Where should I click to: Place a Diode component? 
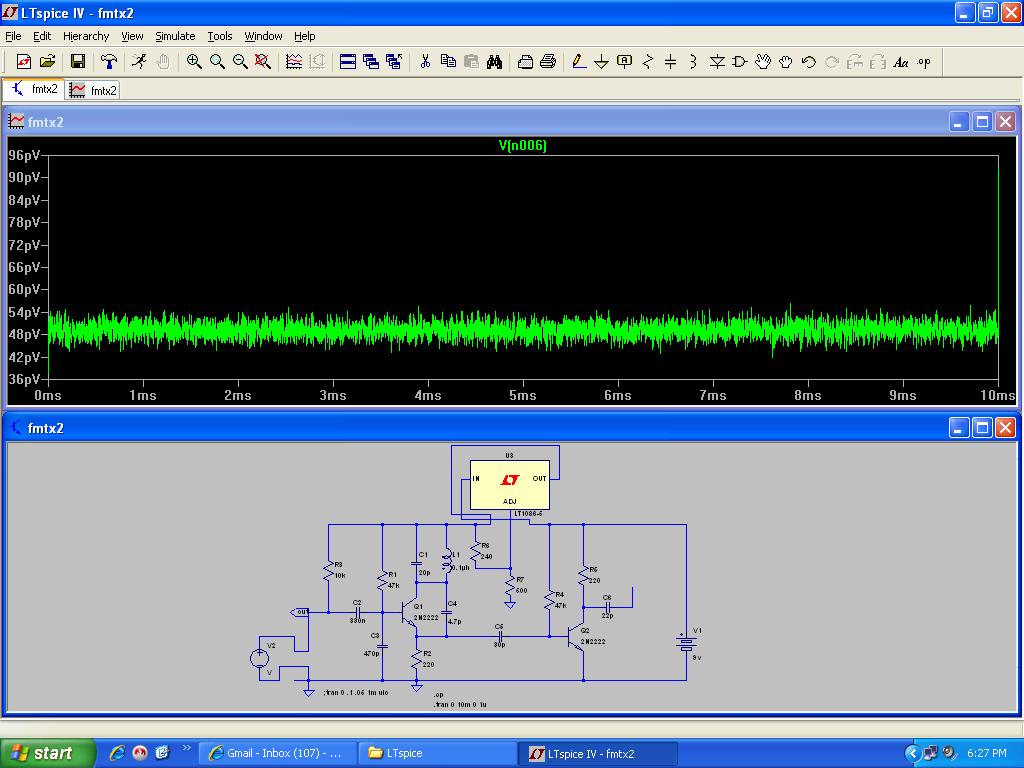coord(717,61)
